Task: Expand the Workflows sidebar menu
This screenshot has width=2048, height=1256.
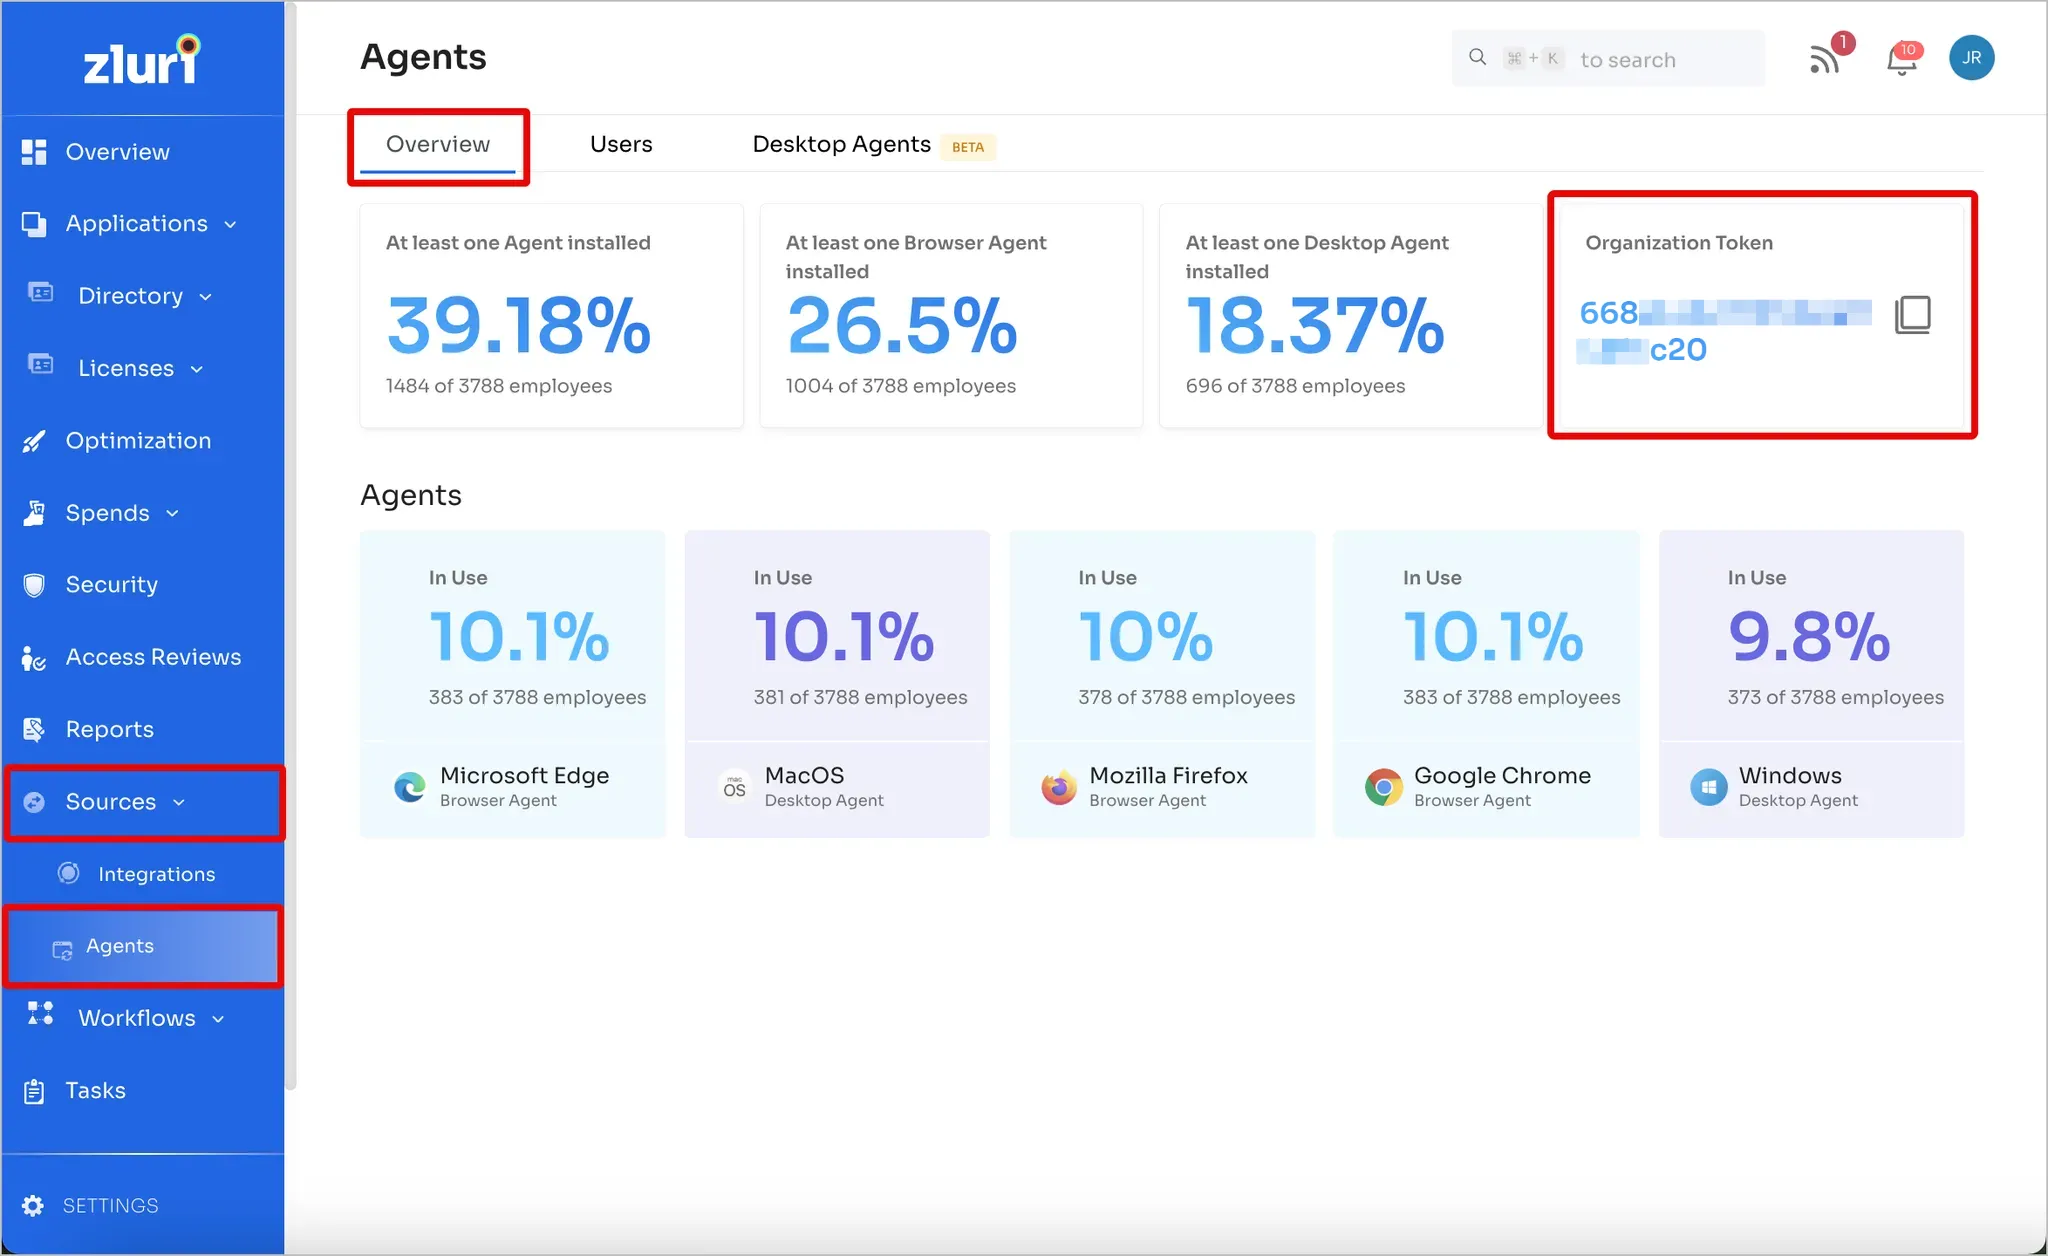Action: coord(137,1018)
